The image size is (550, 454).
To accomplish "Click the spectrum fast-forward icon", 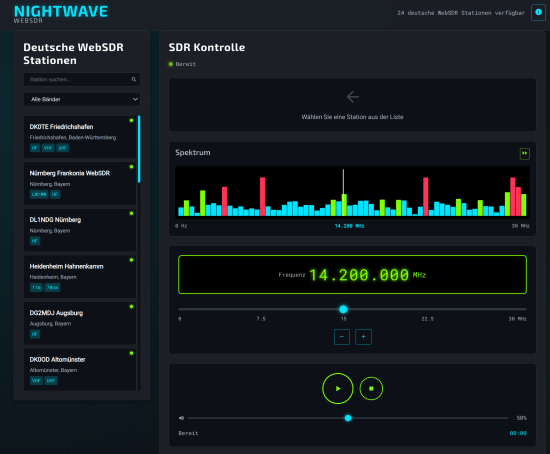I will coord(524,153).
